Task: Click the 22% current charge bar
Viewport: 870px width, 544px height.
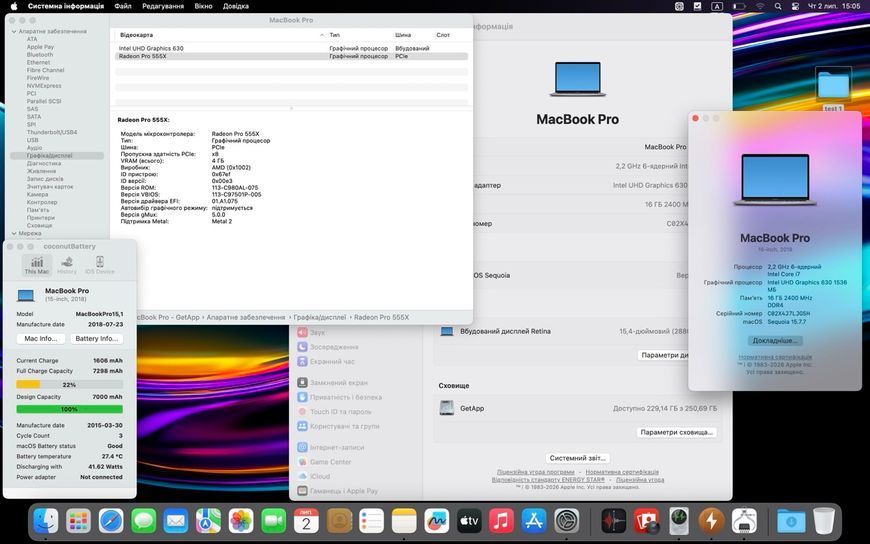Action: (x=69, y=384)
